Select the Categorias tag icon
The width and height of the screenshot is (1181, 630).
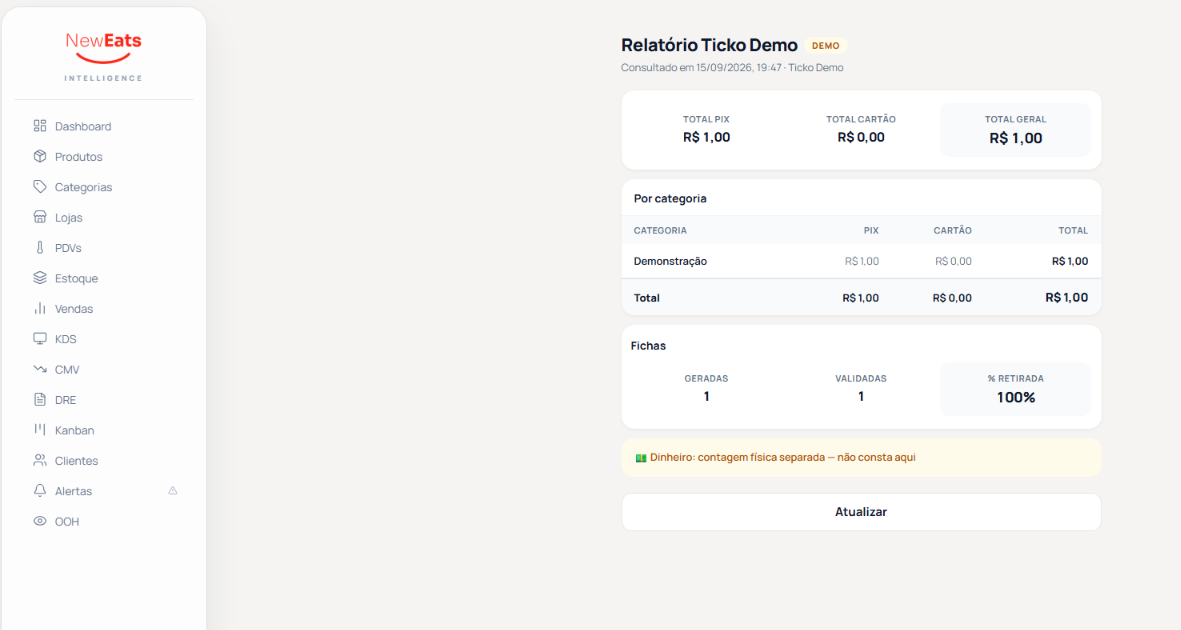(x=40, y=186)
